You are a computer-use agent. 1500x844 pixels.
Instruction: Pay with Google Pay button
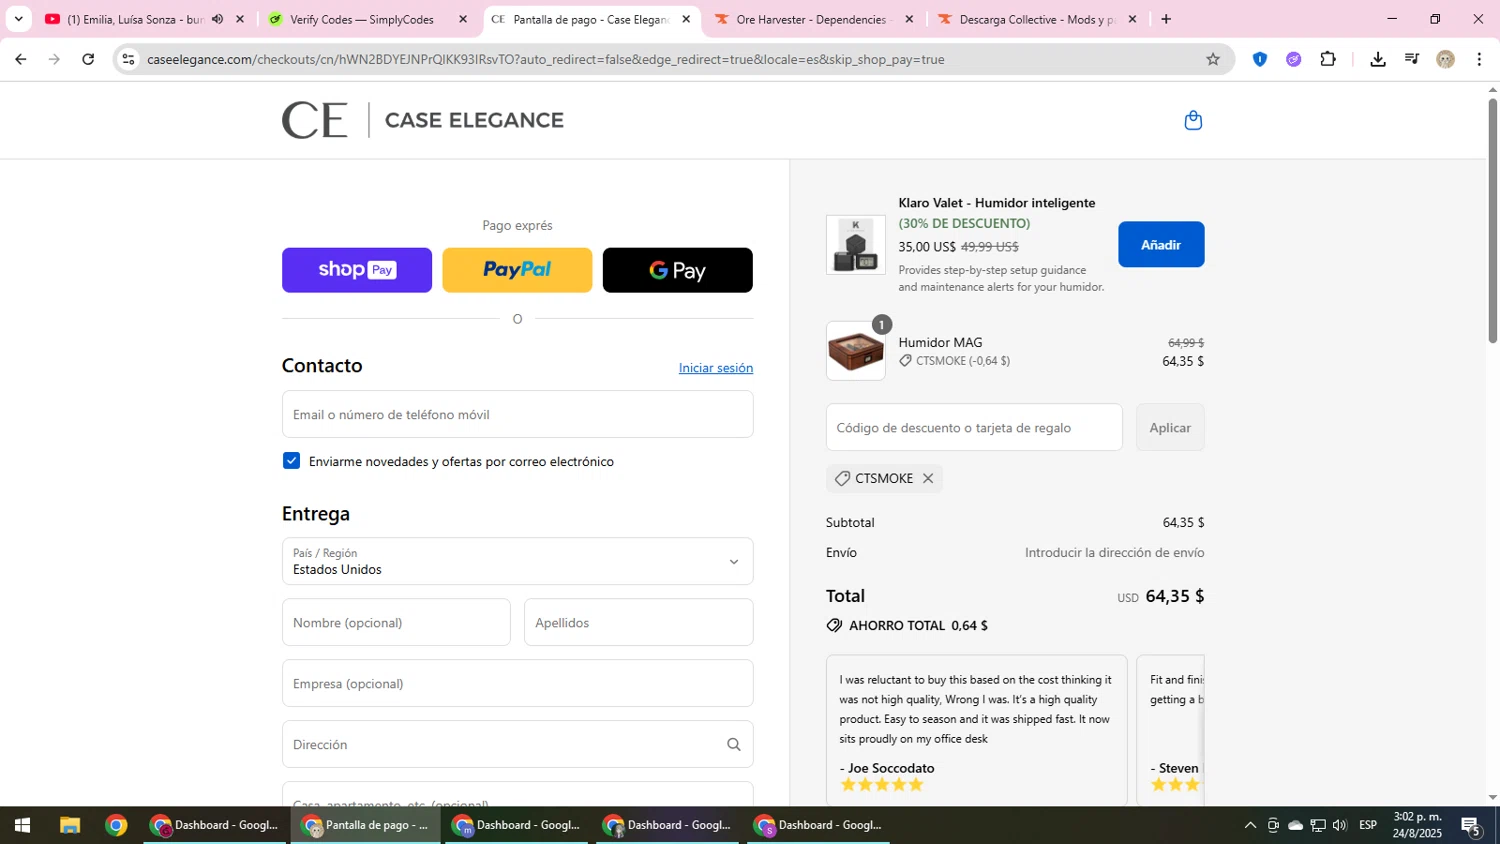click(x=678, y=270)
